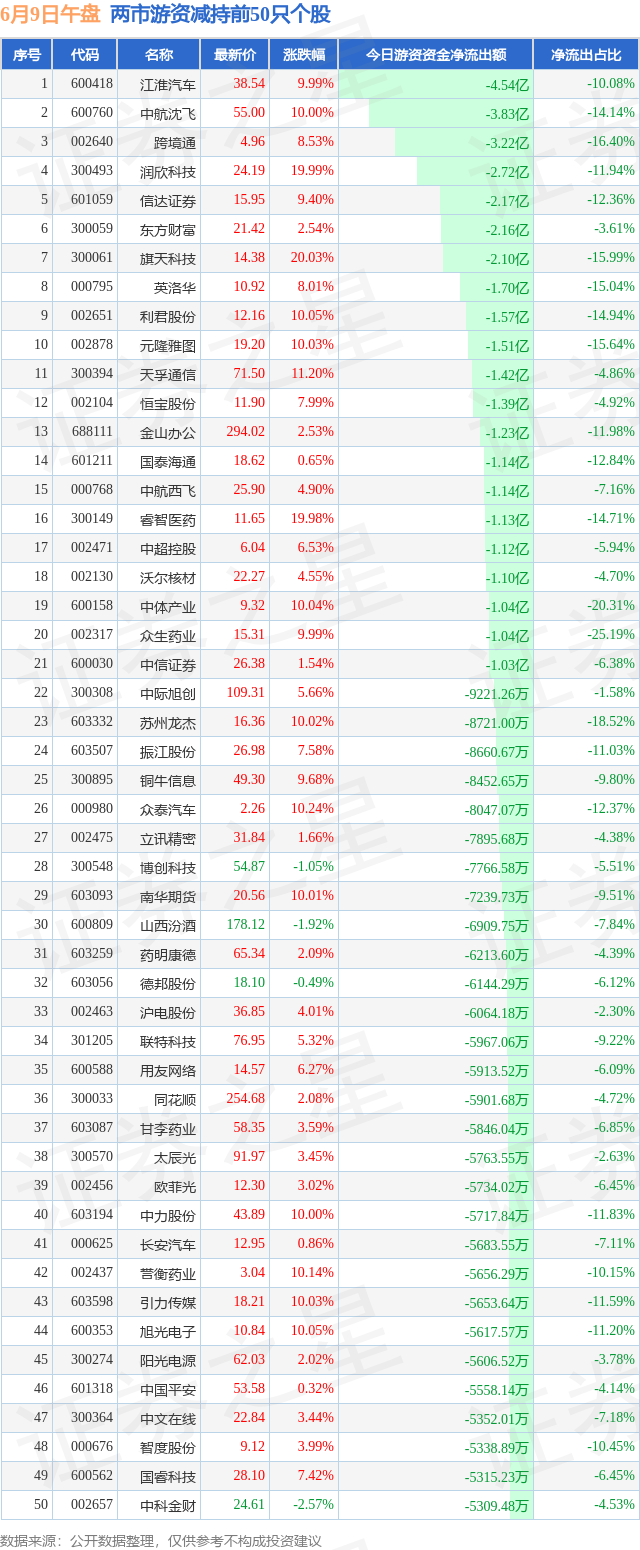Click the stock name 铜牛信息
The width and height of the screenshot is (640, 1550).
[x=168, y=781]
